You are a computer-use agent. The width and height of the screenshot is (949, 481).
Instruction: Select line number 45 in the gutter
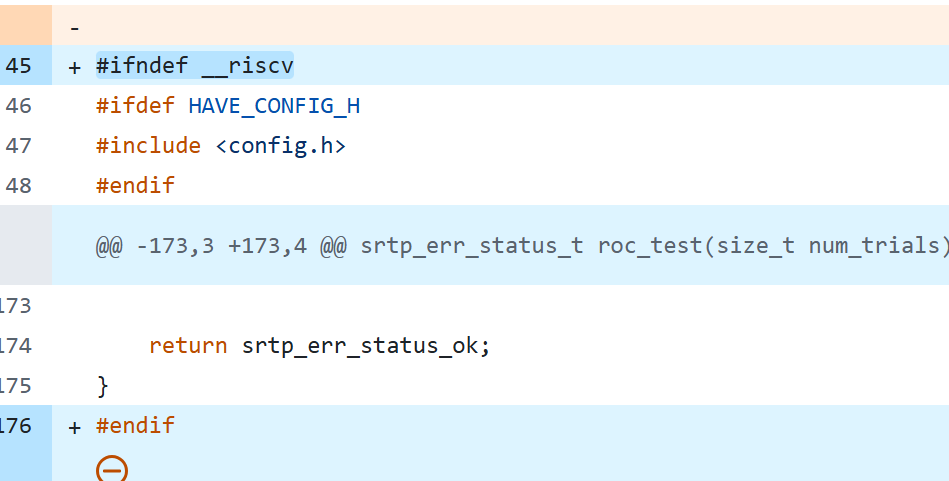point(19,66)
